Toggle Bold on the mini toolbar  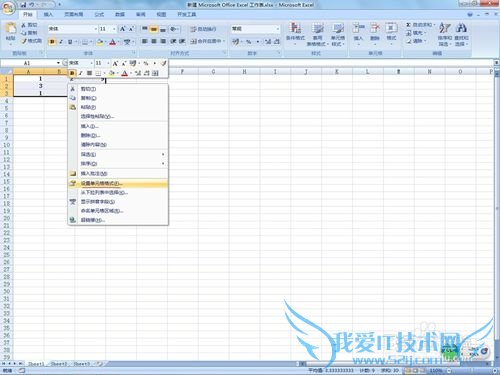pos(72,73)
